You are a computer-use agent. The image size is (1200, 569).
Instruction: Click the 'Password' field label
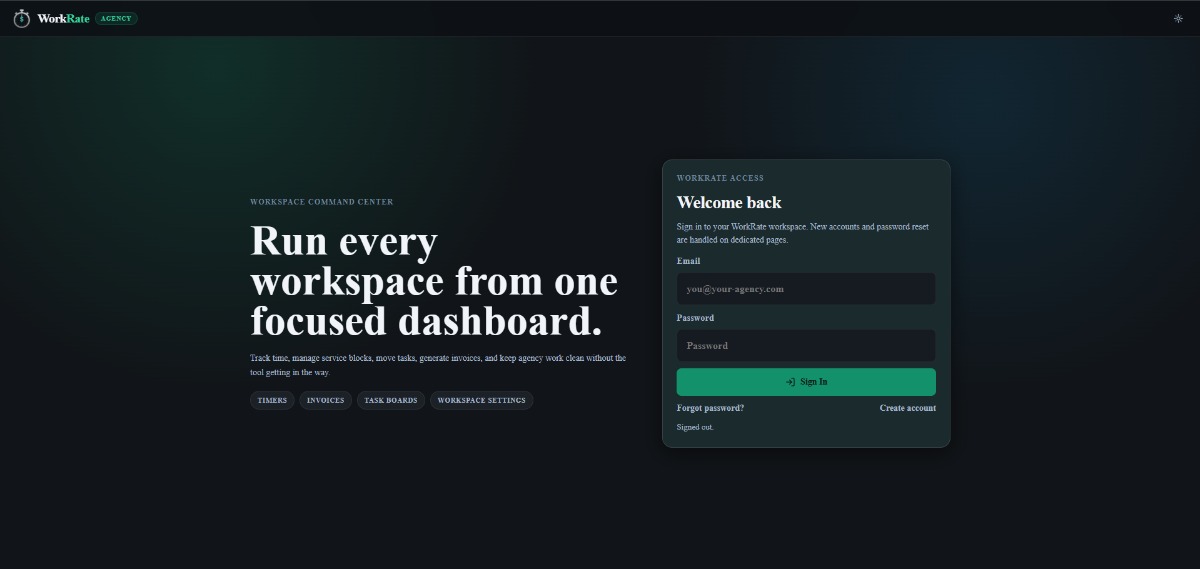(x=695, y=318)
